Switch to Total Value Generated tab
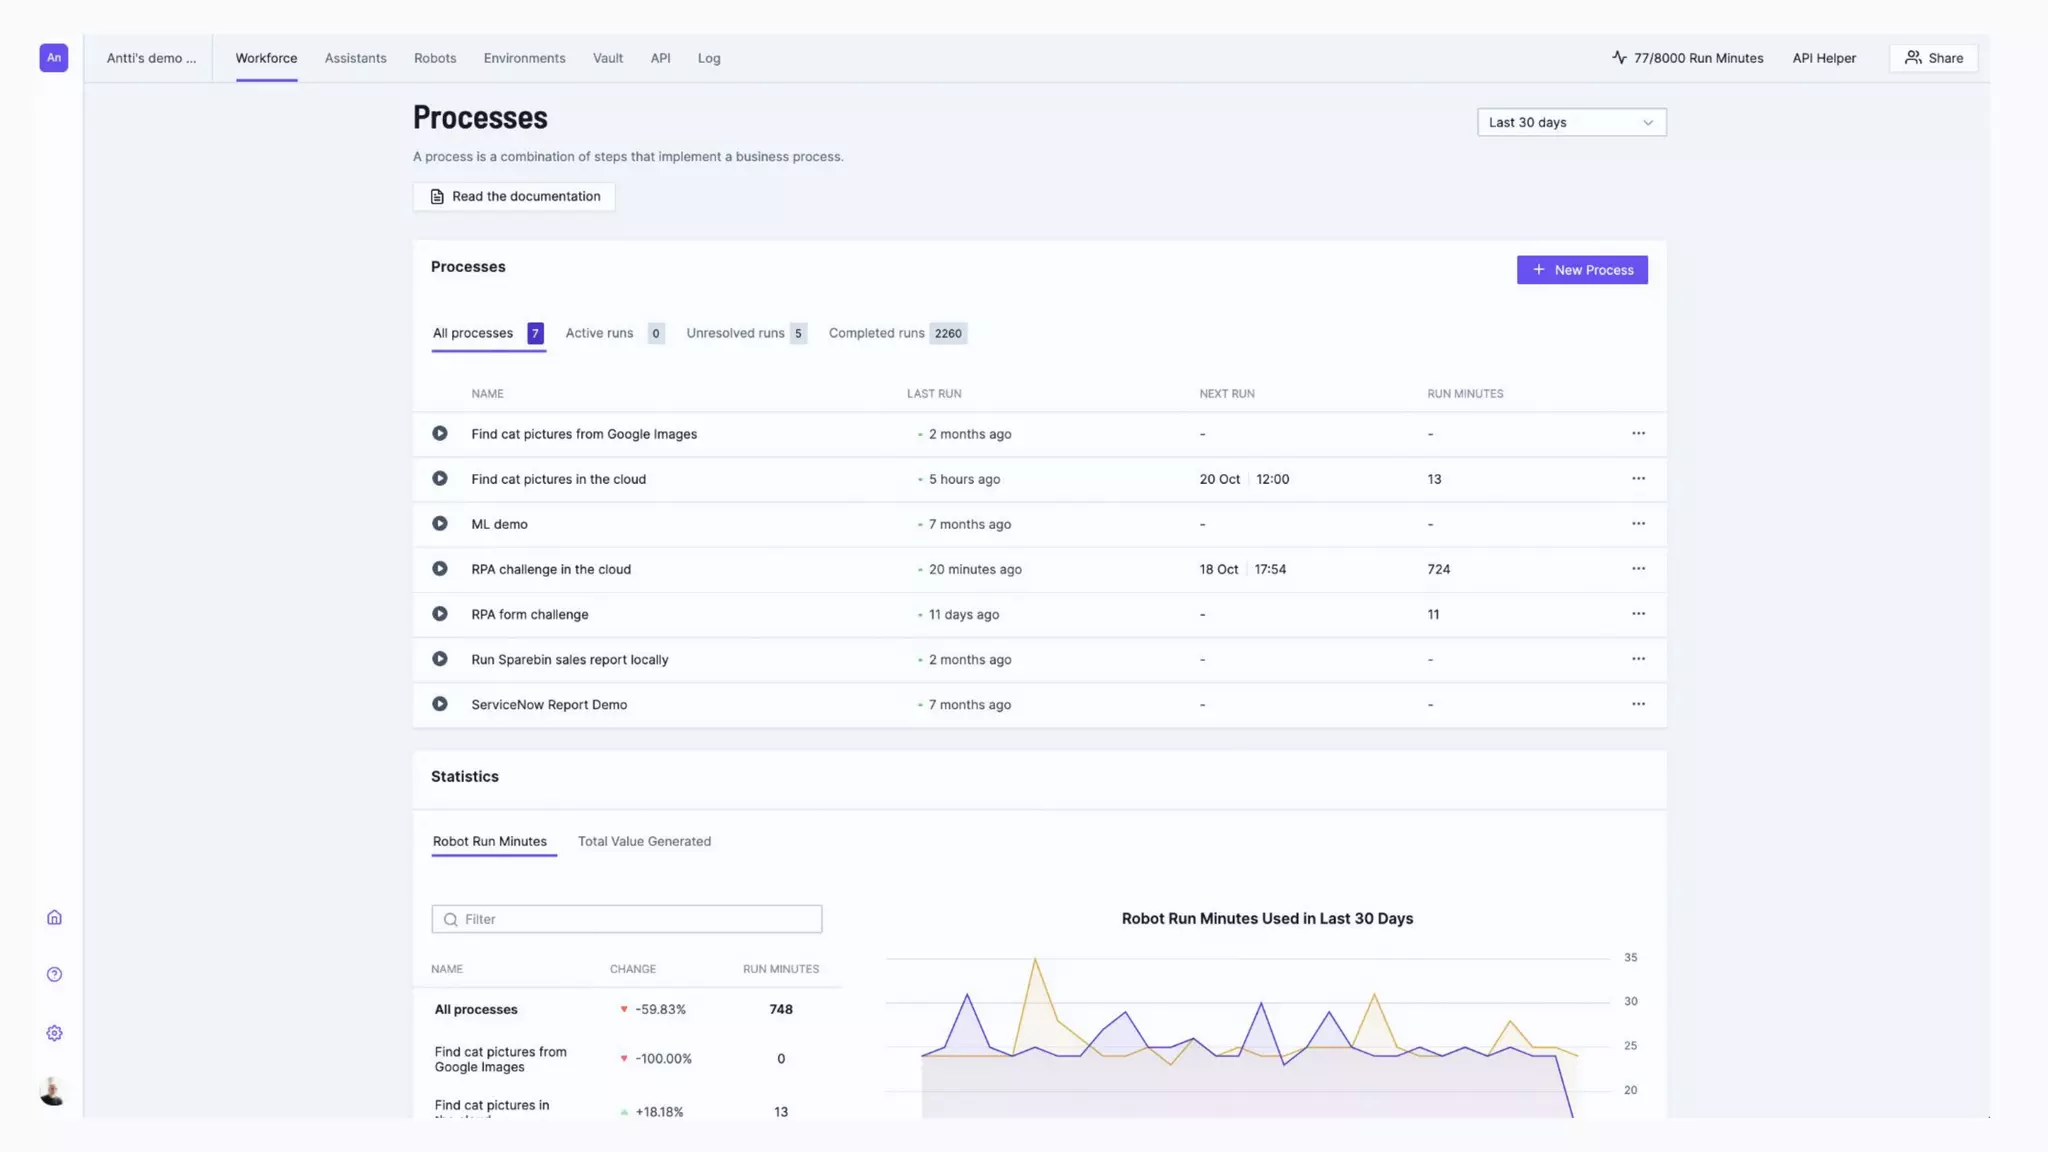2048x1152 pixels. click(644, 841)
